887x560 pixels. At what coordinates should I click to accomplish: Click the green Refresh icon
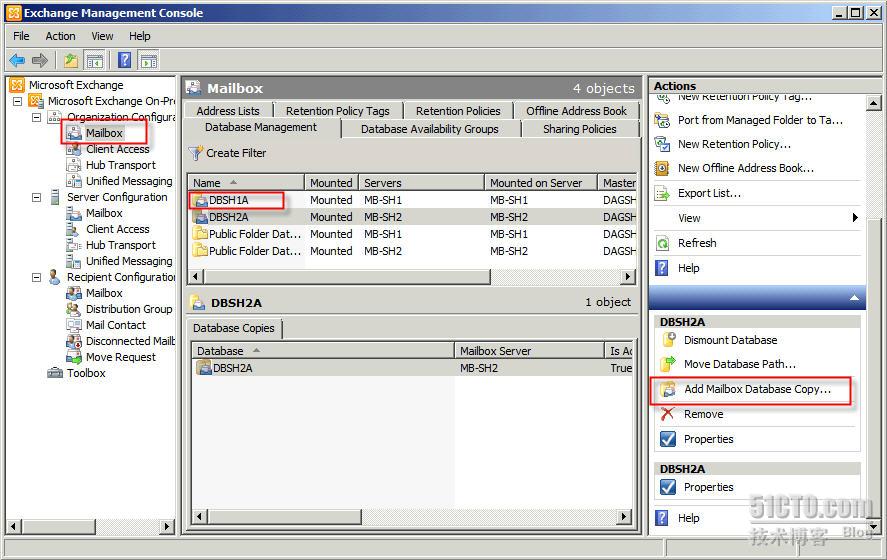tap(662, 243)
